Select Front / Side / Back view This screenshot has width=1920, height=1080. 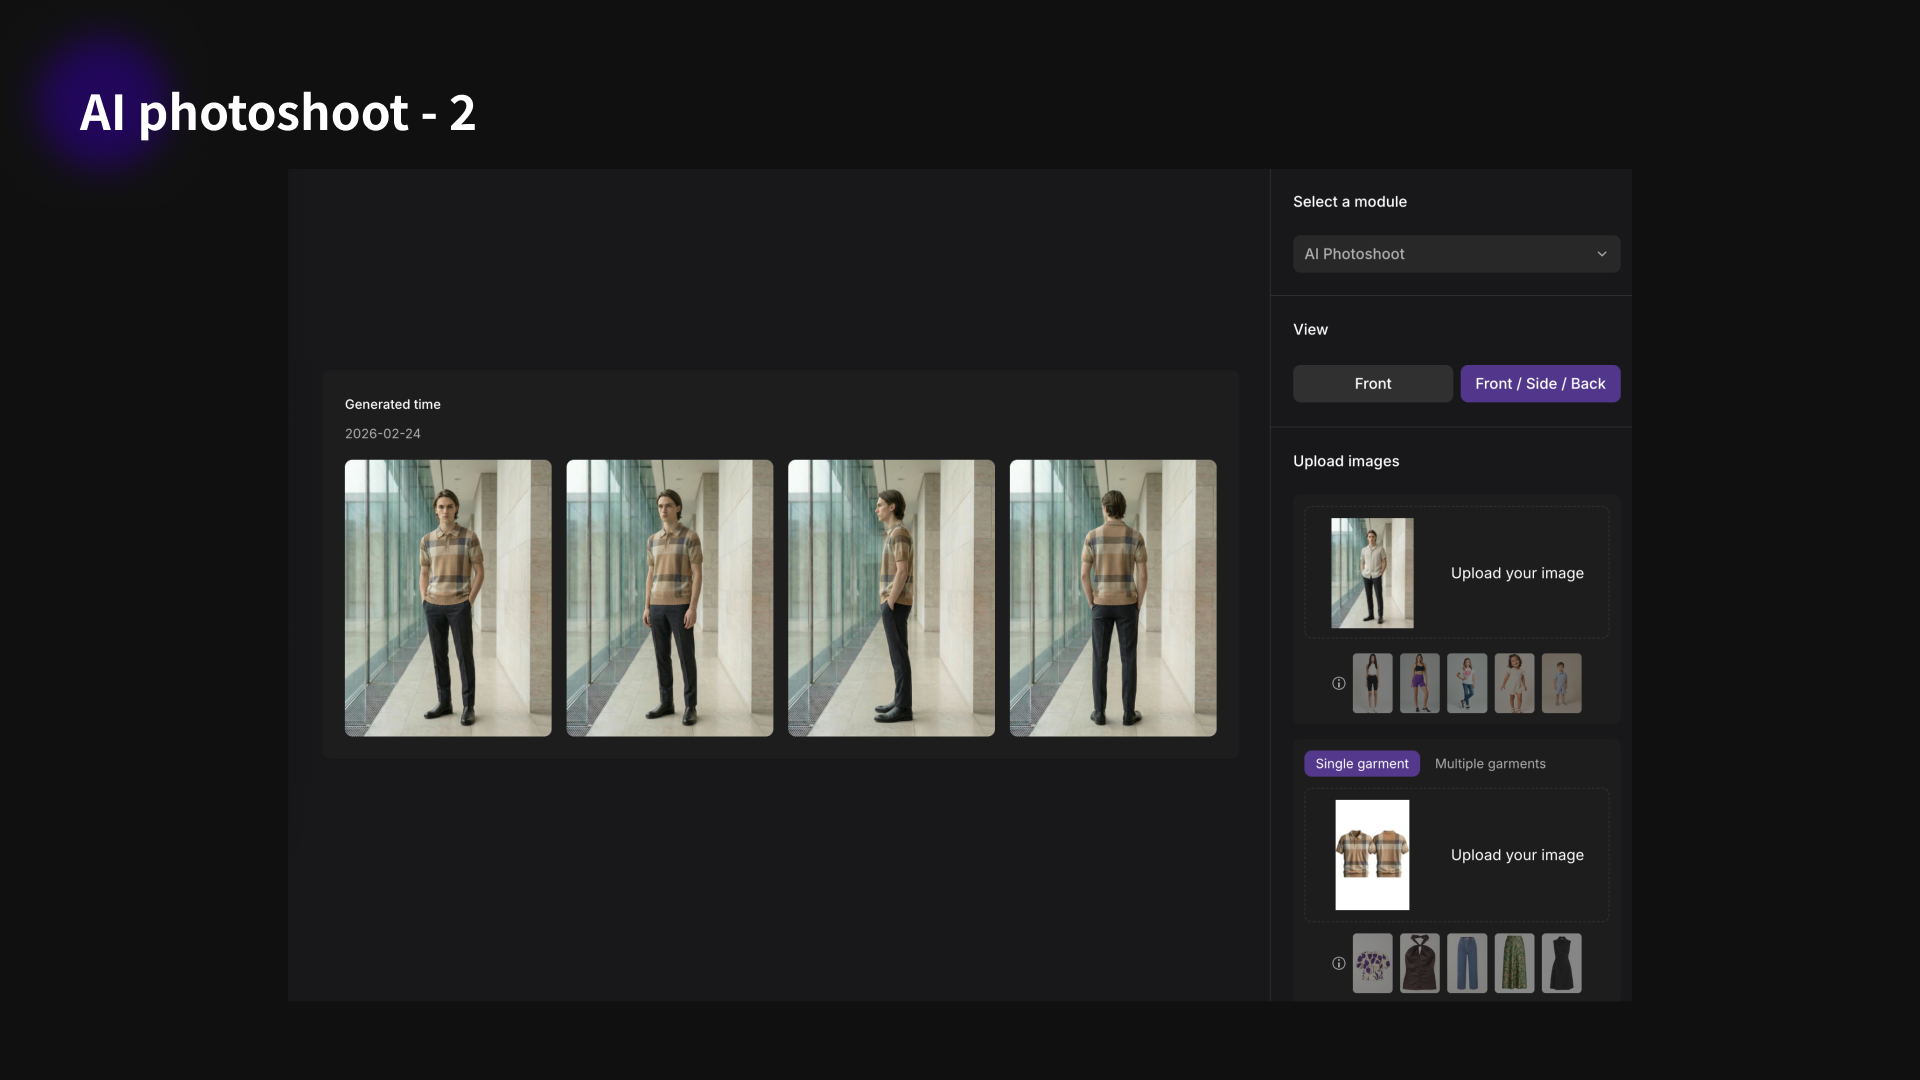tap(1539, 384)
